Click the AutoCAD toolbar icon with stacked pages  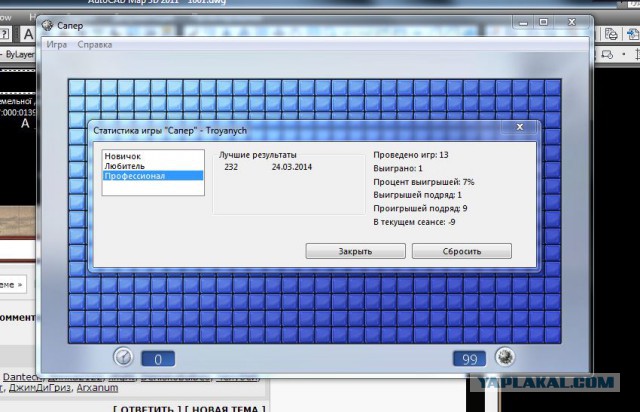click(611, 34)
